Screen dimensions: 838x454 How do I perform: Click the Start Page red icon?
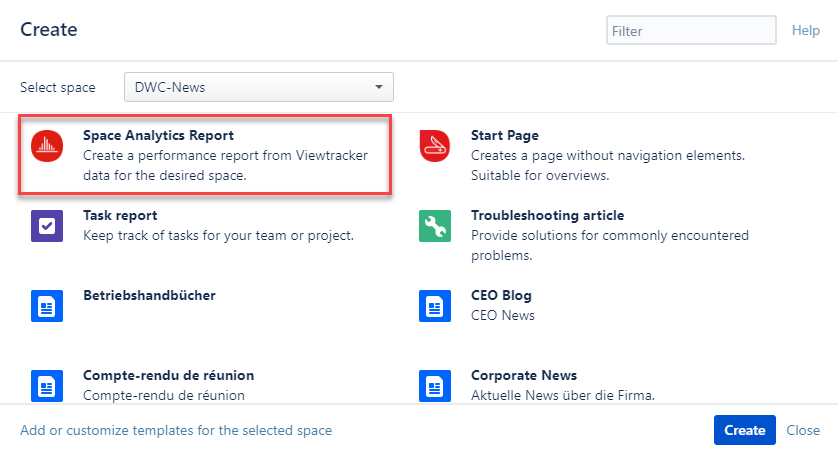tap(435, 146)
